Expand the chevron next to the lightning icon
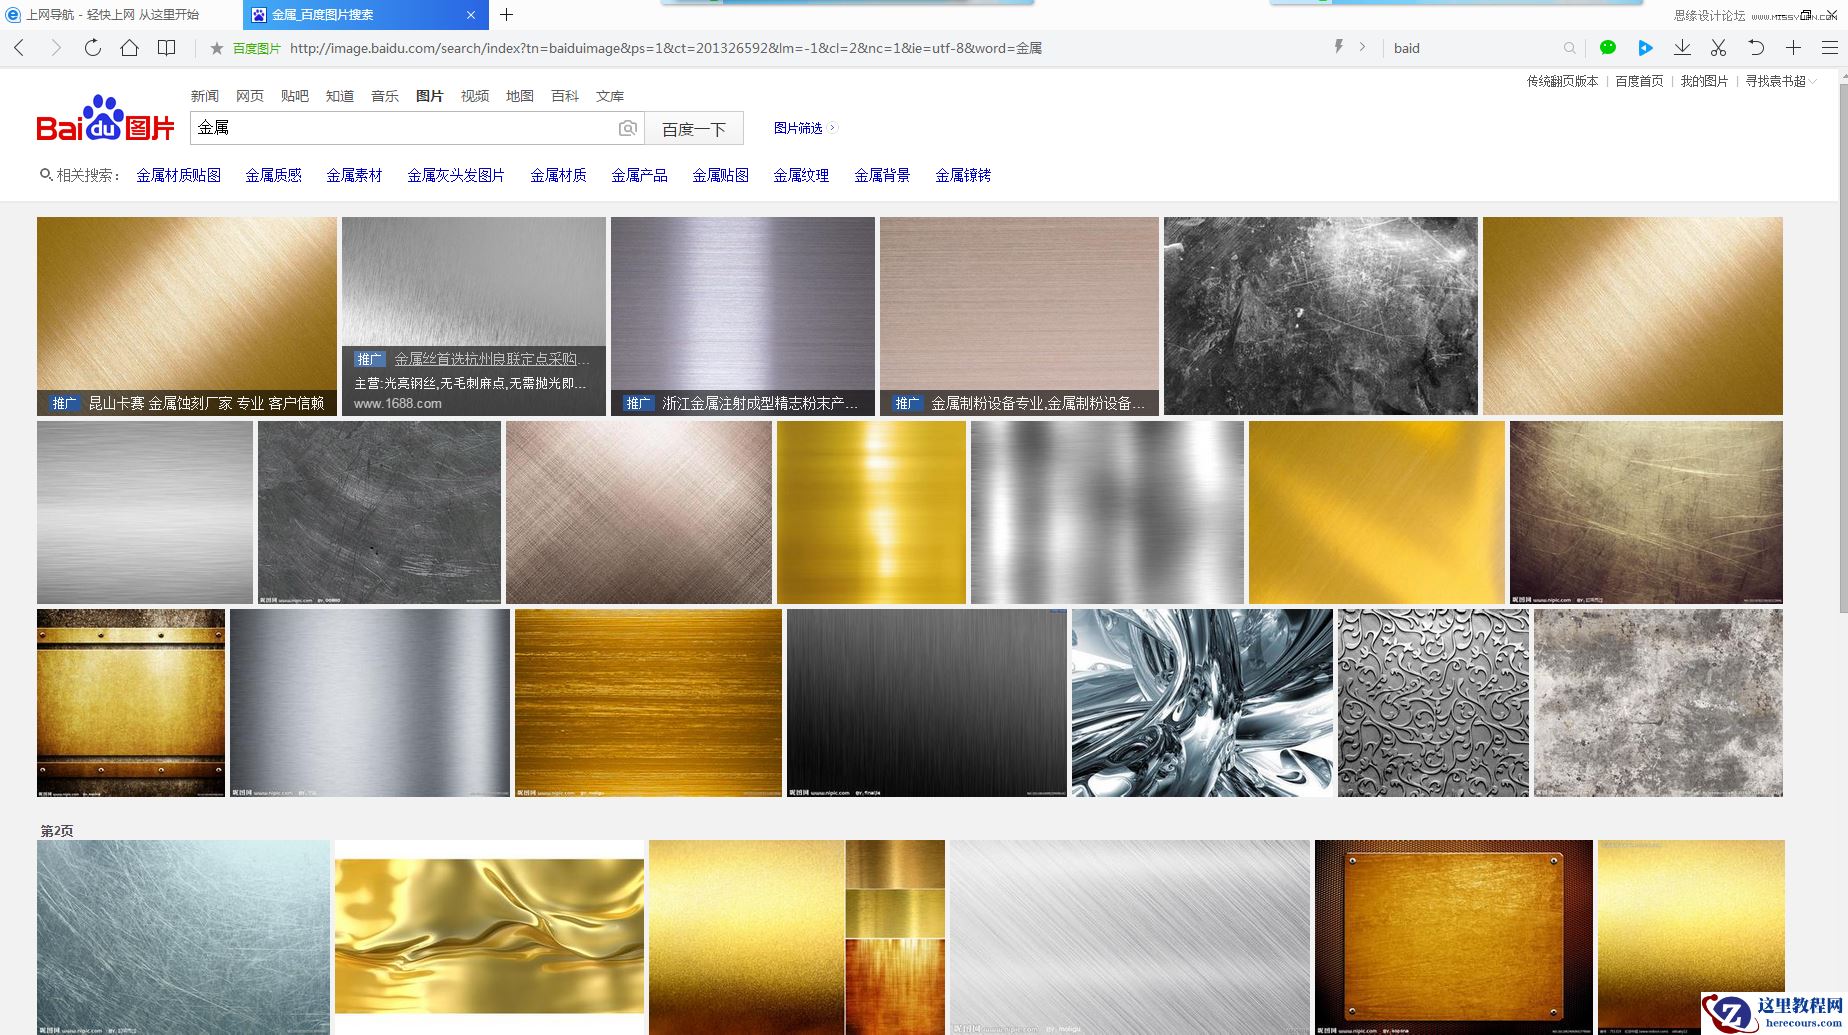This screenshot has width=1848, height=1035. pyautogui.click(x=1362, y=47)
